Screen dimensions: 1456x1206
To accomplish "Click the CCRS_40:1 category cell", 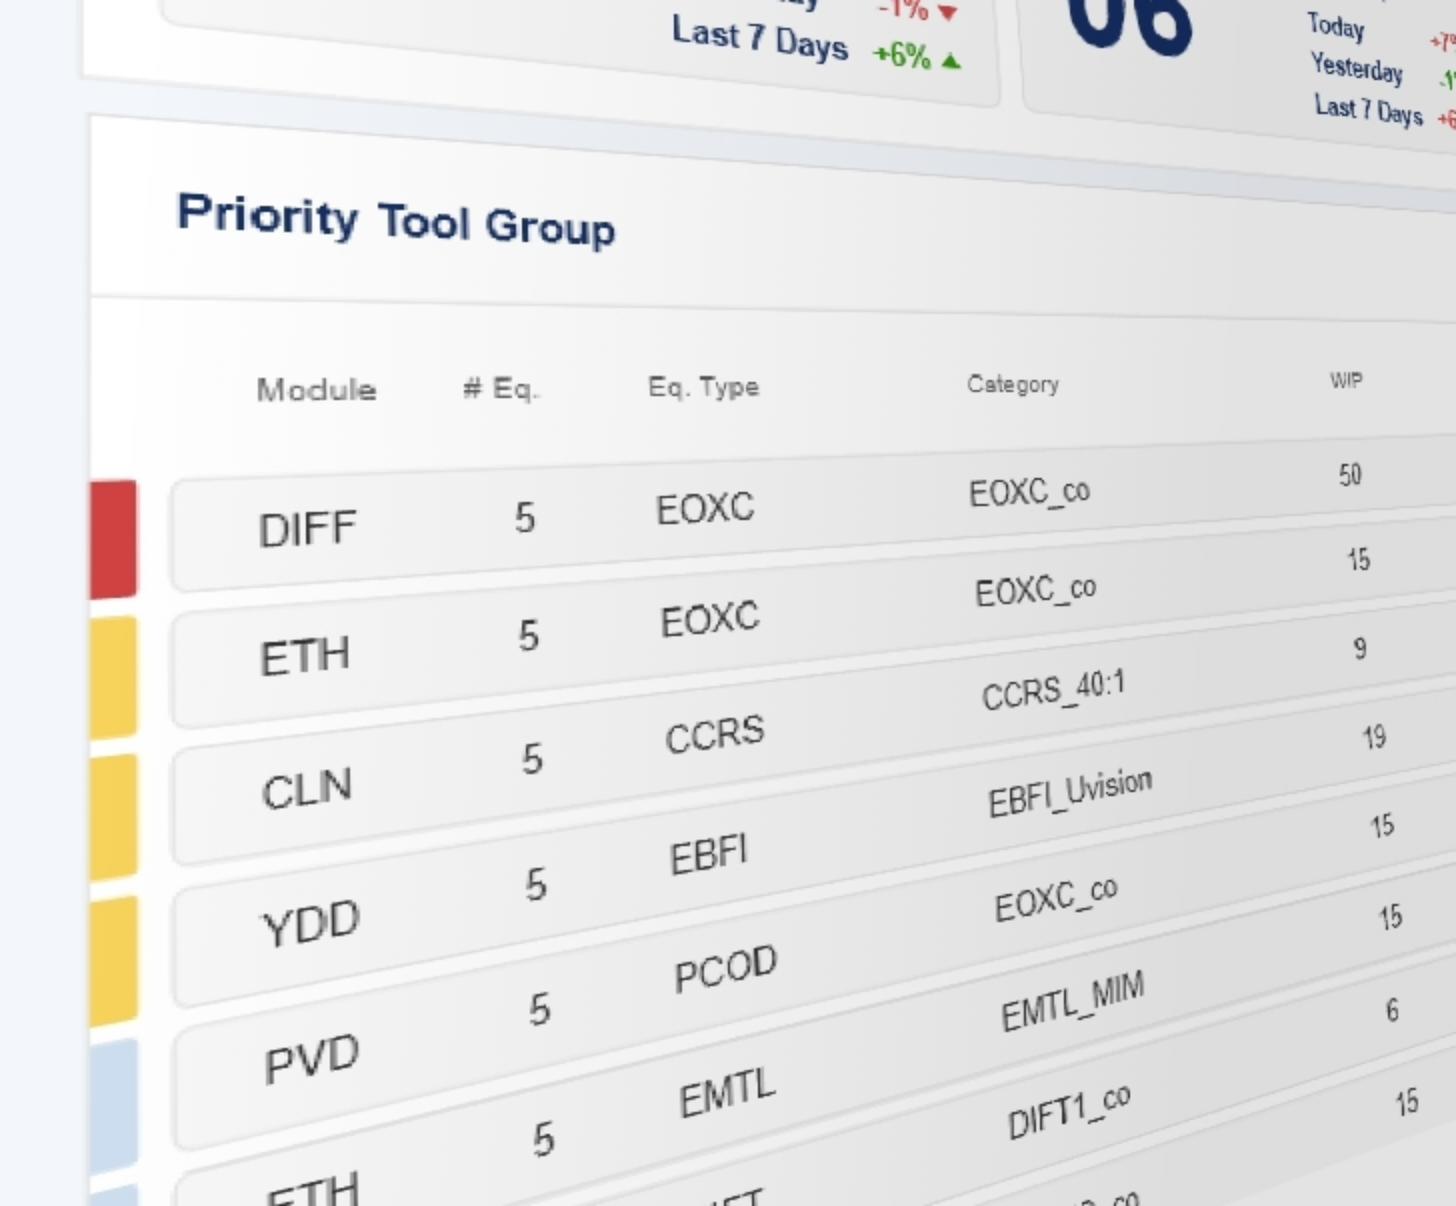I will [1053, 690].
